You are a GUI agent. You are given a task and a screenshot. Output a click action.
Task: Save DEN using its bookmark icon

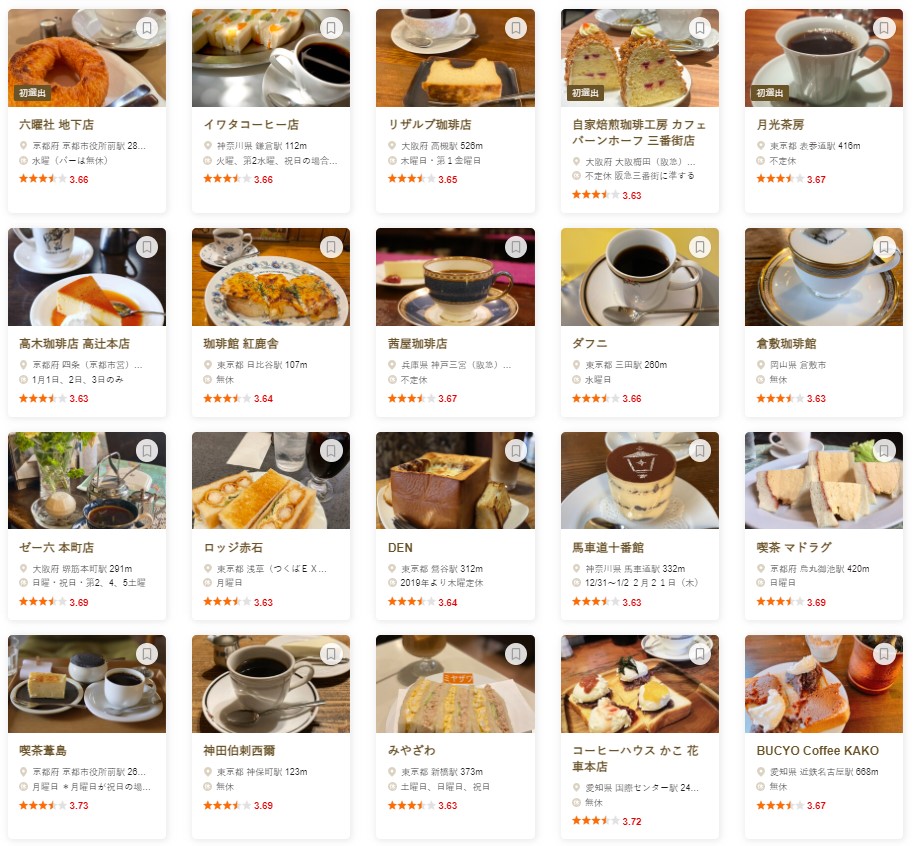pos(516,450)
